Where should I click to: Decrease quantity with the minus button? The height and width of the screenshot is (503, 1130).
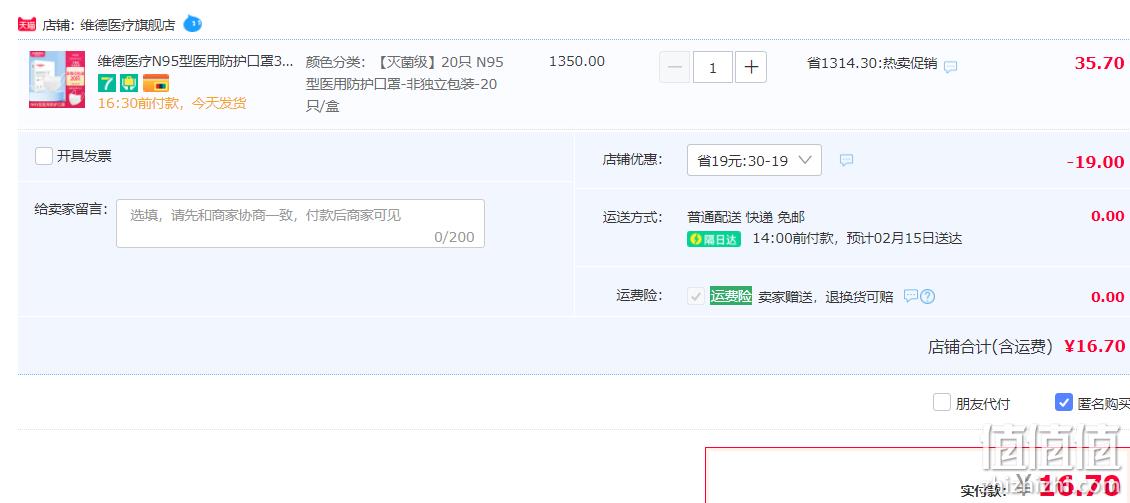(675, 67)
